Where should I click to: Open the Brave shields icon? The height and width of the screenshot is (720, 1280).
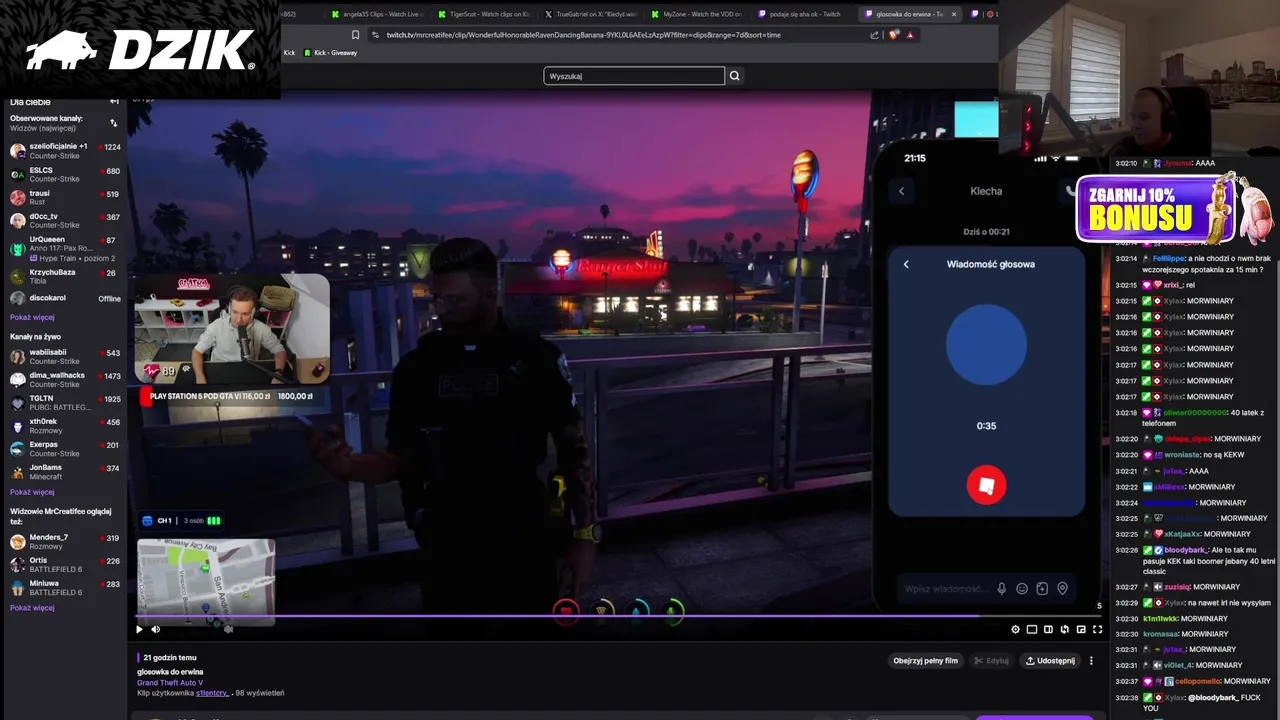click(894, 35)
